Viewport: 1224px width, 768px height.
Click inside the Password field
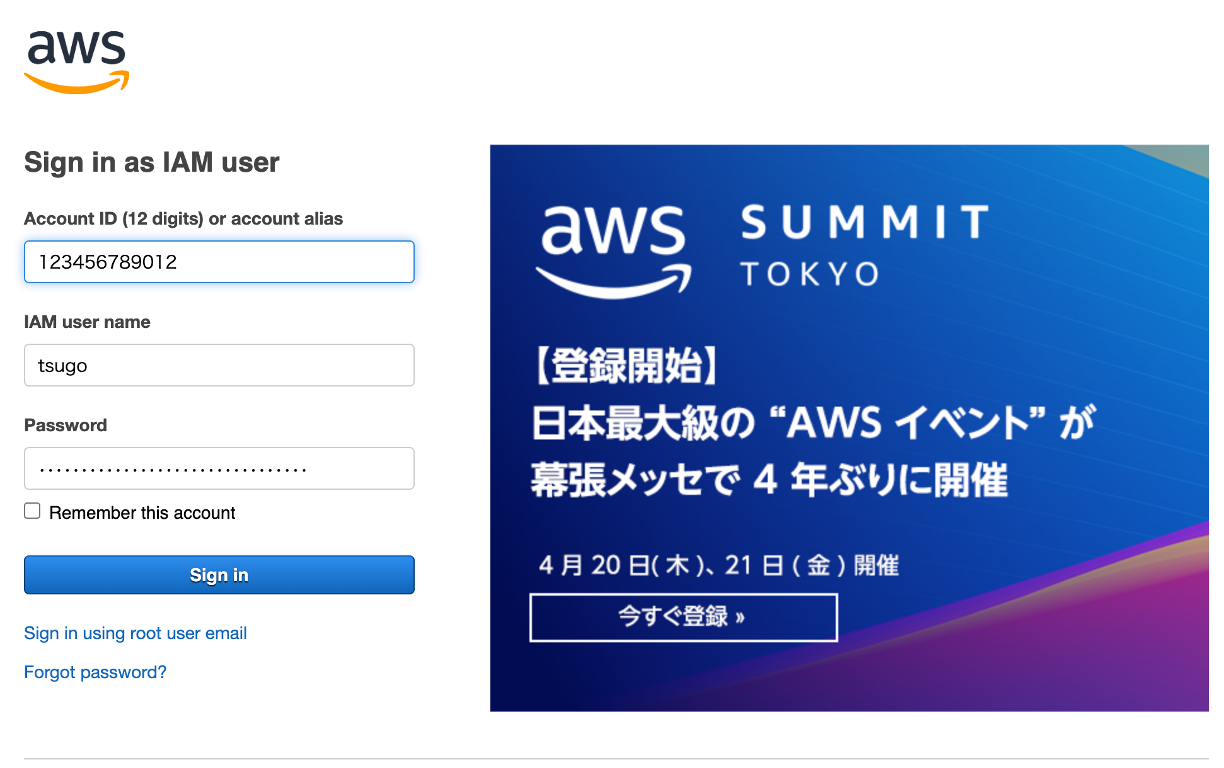click(219, 468)
